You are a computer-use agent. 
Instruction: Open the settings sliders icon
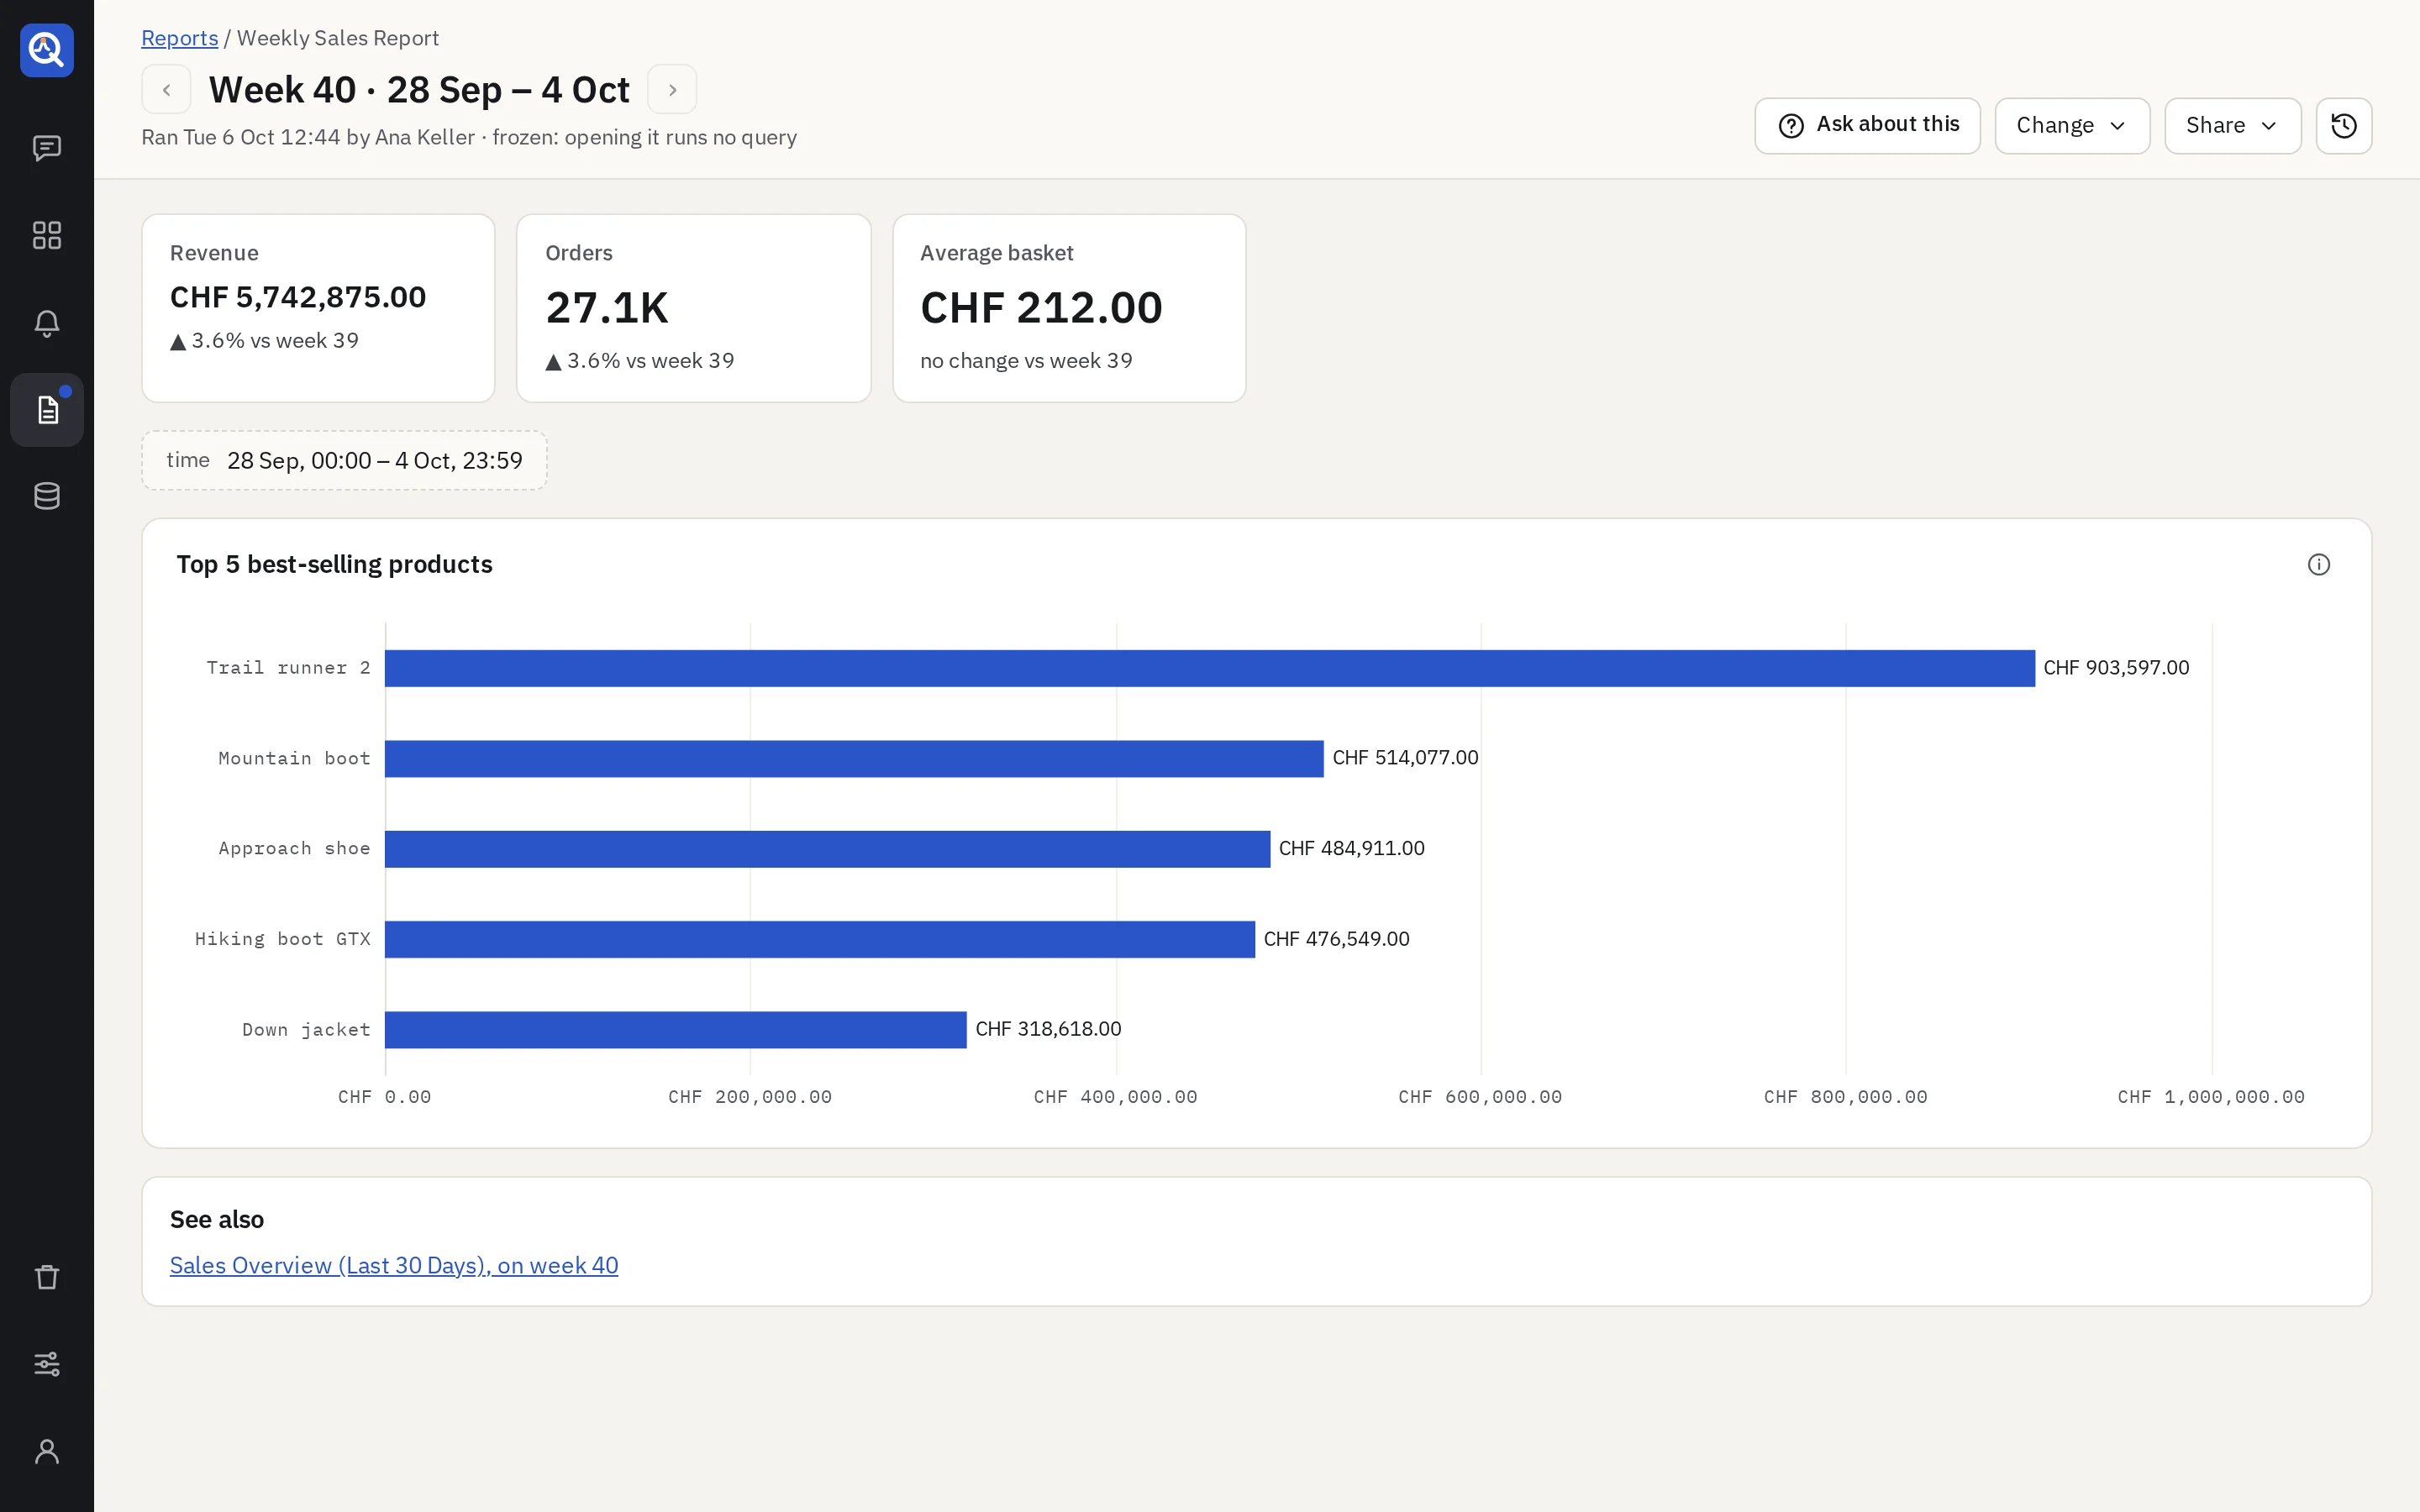click(x=47, y=1364)
